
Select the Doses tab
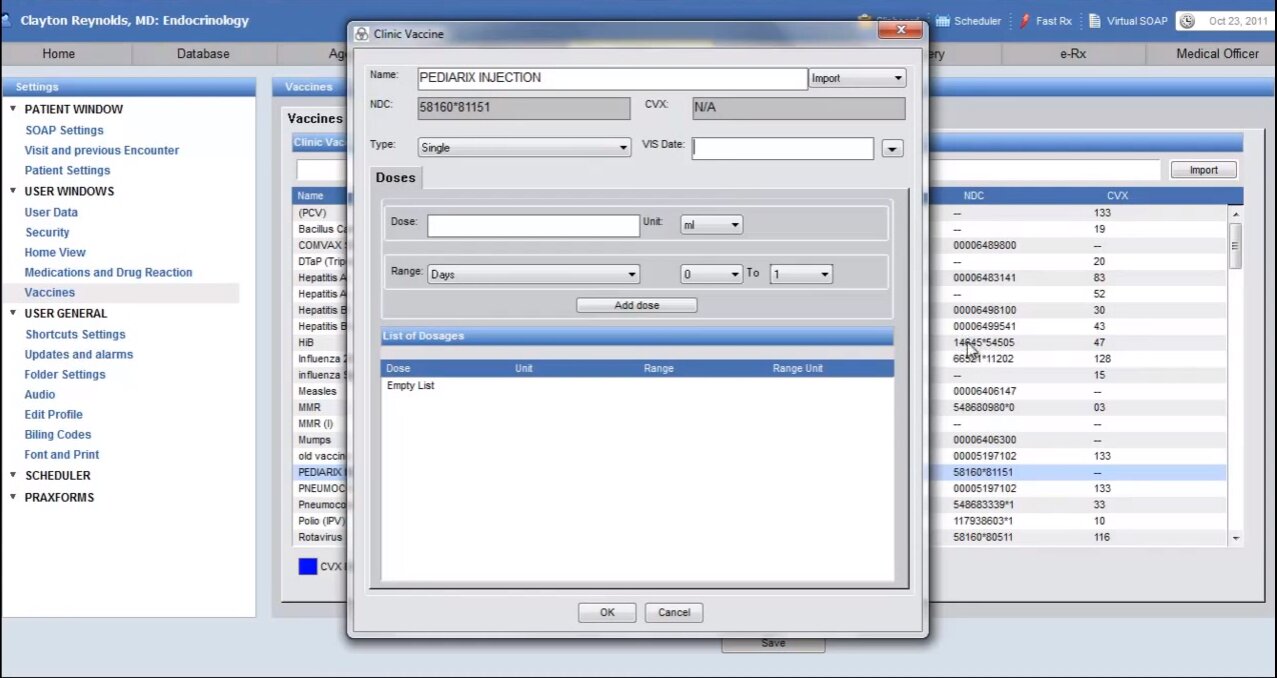(395, 178)
